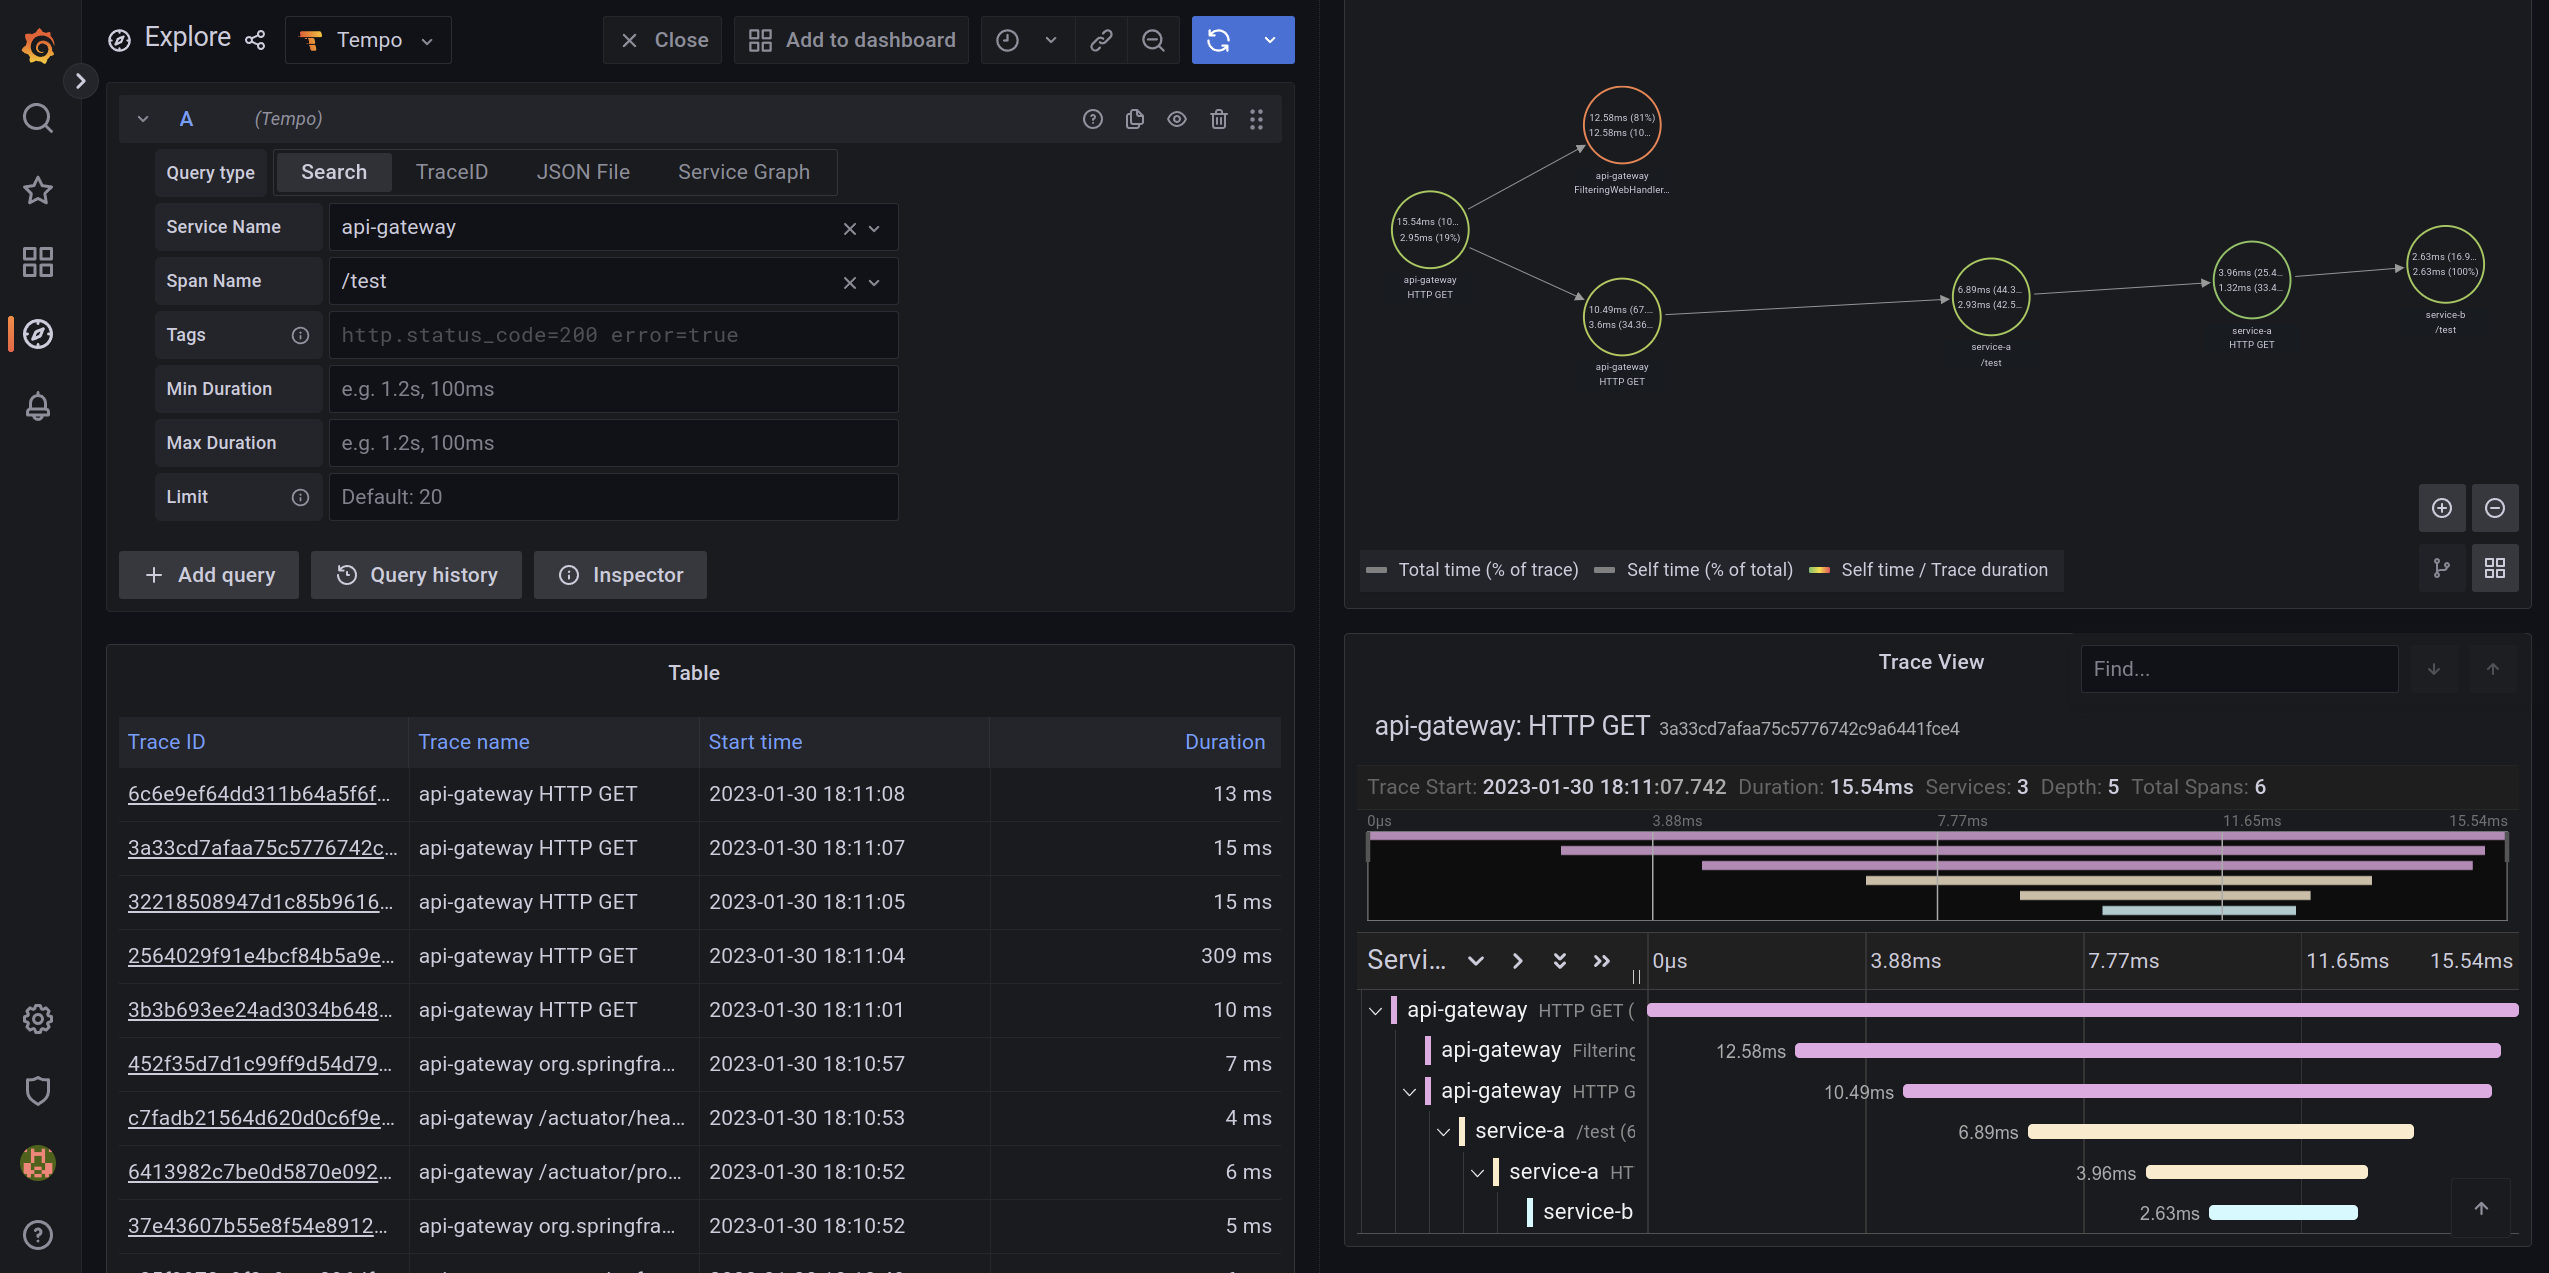Toggle query A visibility eye icon
The width and height of the screenshot is (2549, 1273).
(x=1176, y=119)
